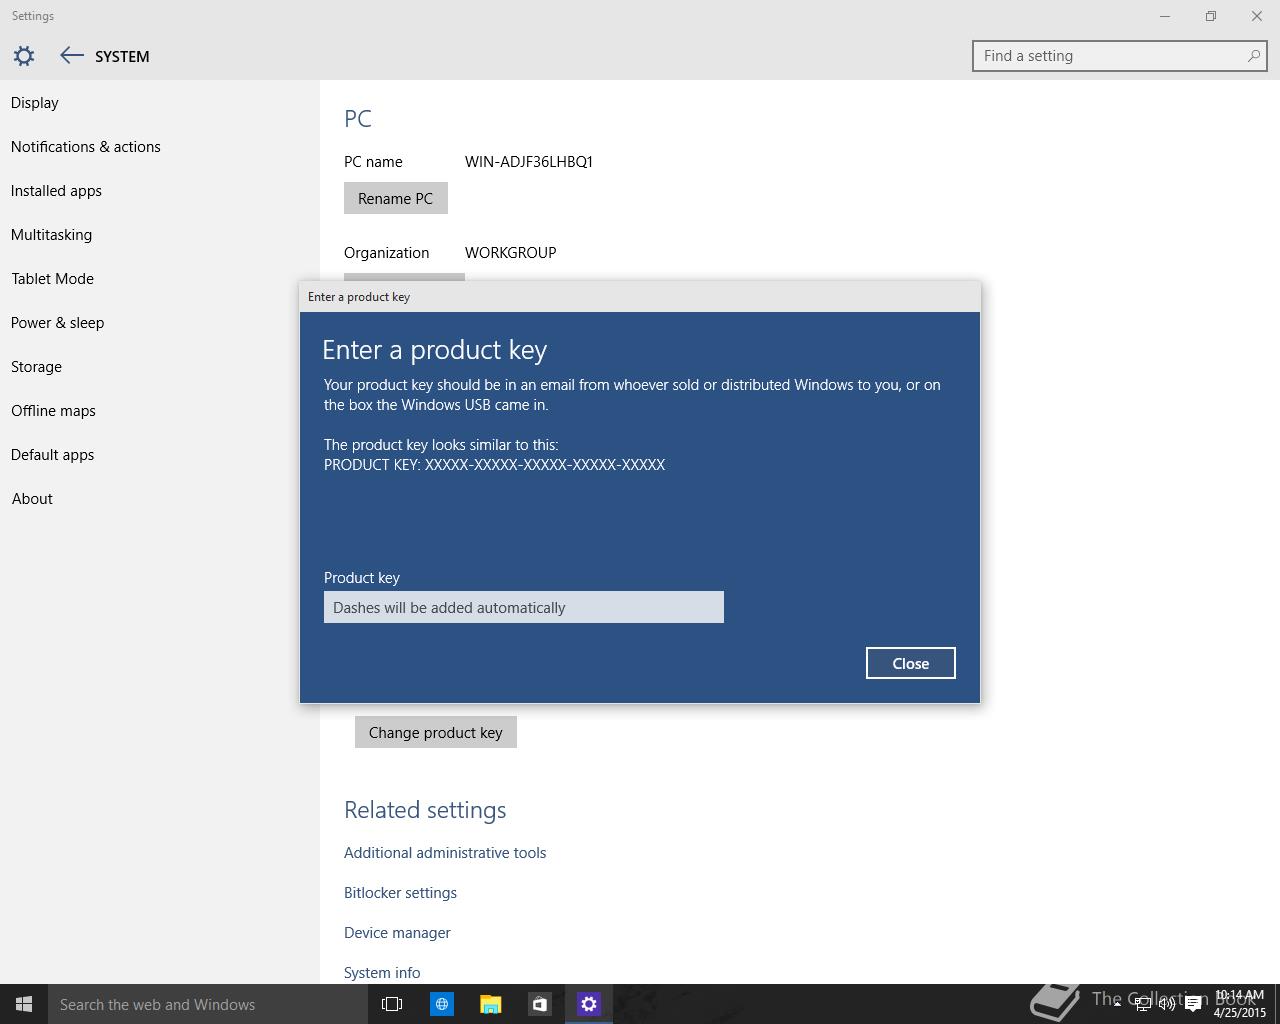The height and width of the screenshot is (1024, 1280).
Task: Click the search magnifier in Find a setting
Action: coord(1253,56)
